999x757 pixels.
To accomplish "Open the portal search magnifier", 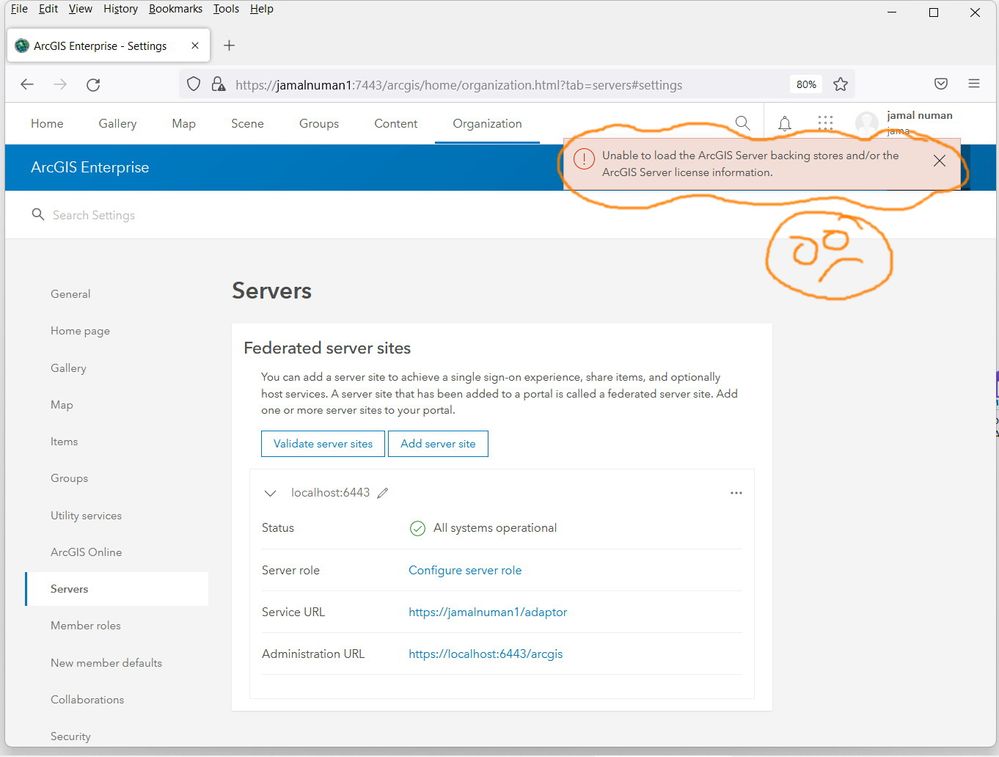I will [x=742, y=122].
